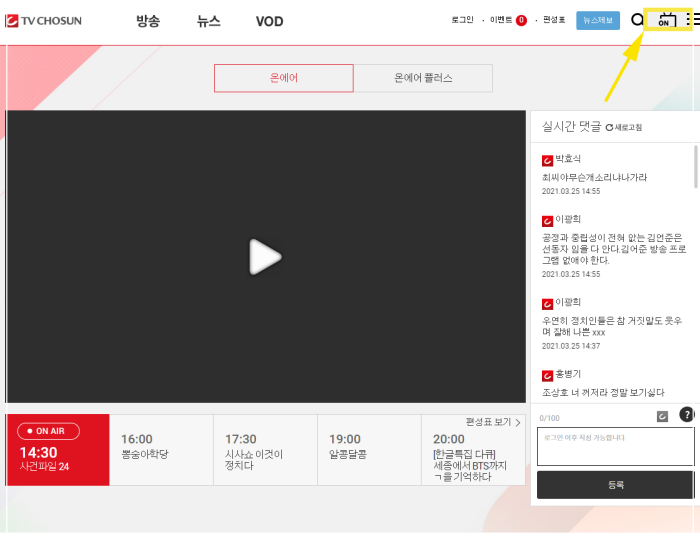Open the 편성표 link
This screenshot has height=545, width=700.
(554, 20)
